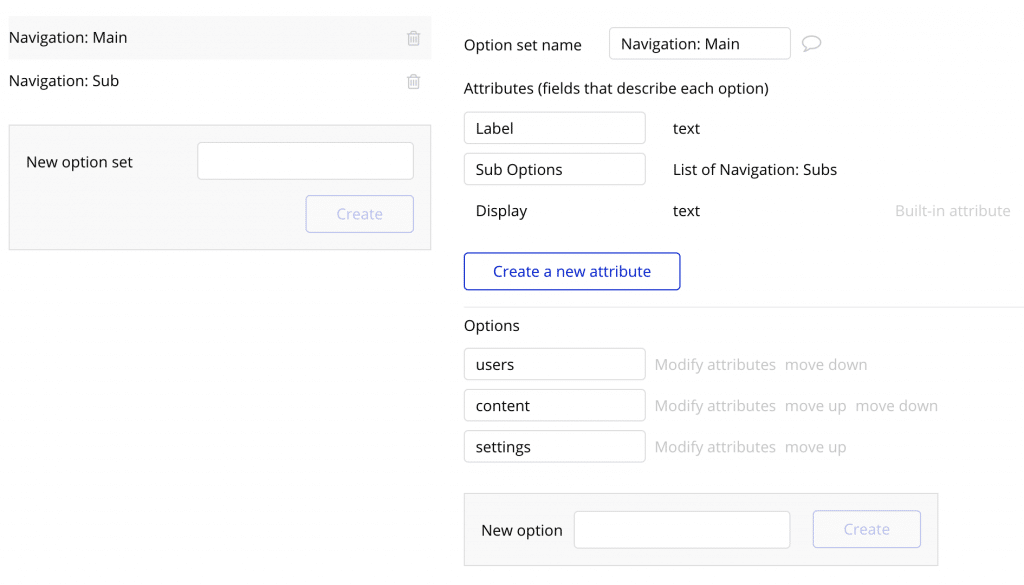Move the users option down
The image size is (1024, 585).
(x=825, y=364)
